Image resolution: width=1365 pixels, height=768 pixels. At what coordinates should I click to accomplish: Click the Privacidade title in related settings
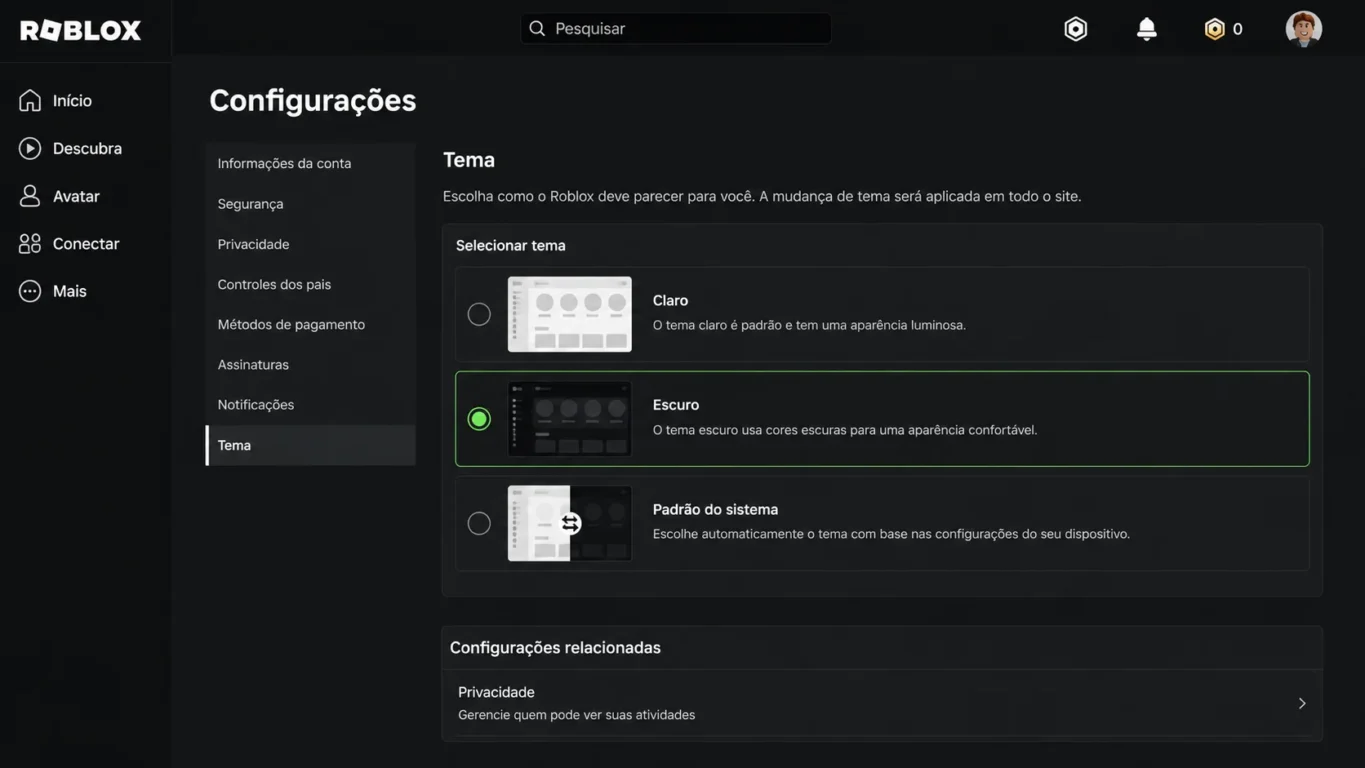pos(496,692)
